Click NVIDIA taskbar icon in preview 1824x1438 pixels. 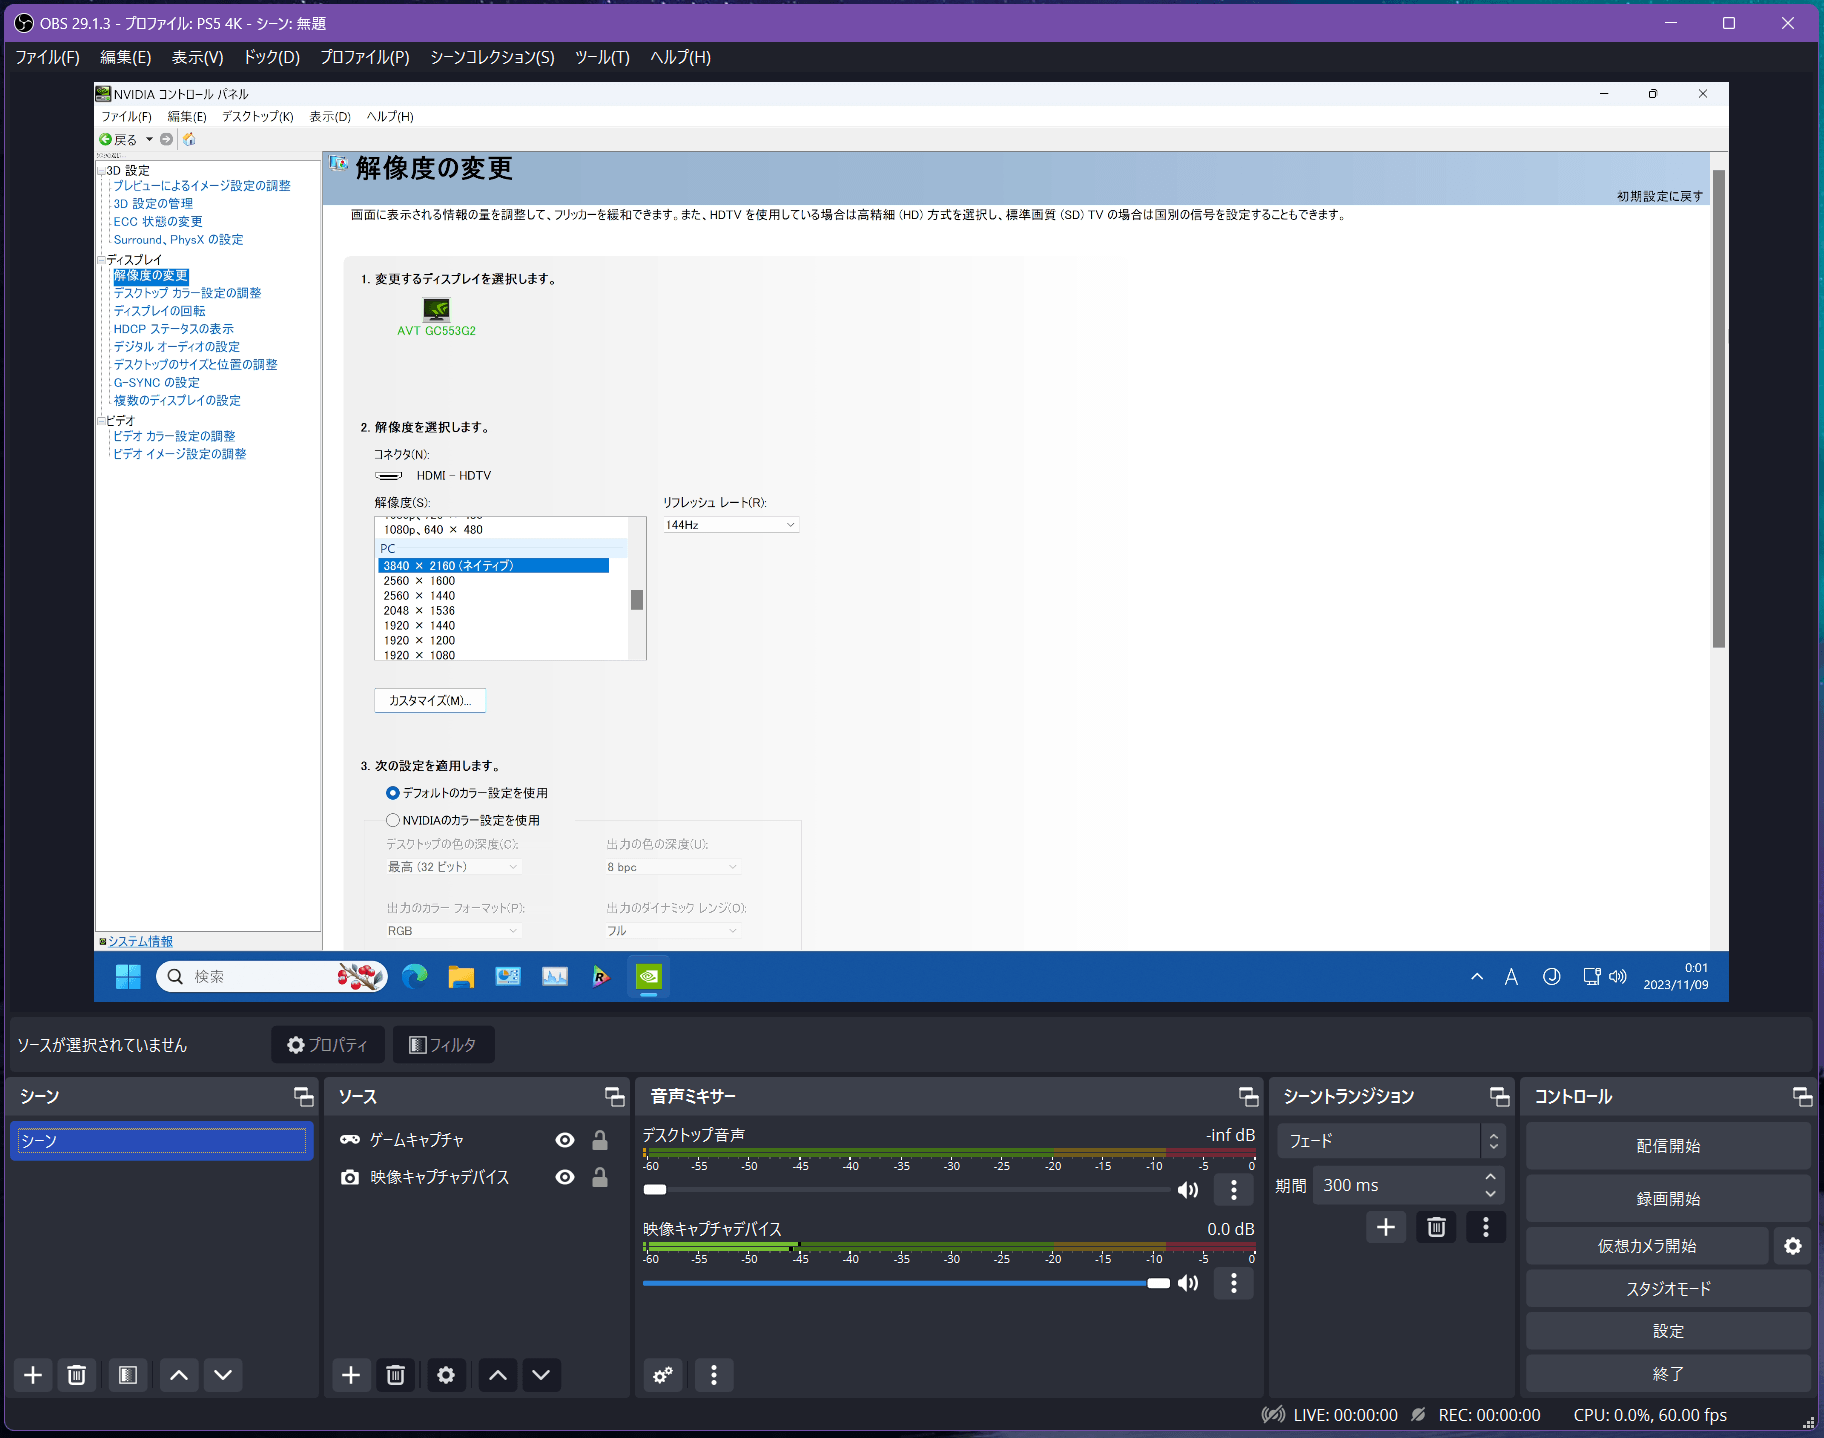(649, 977)
